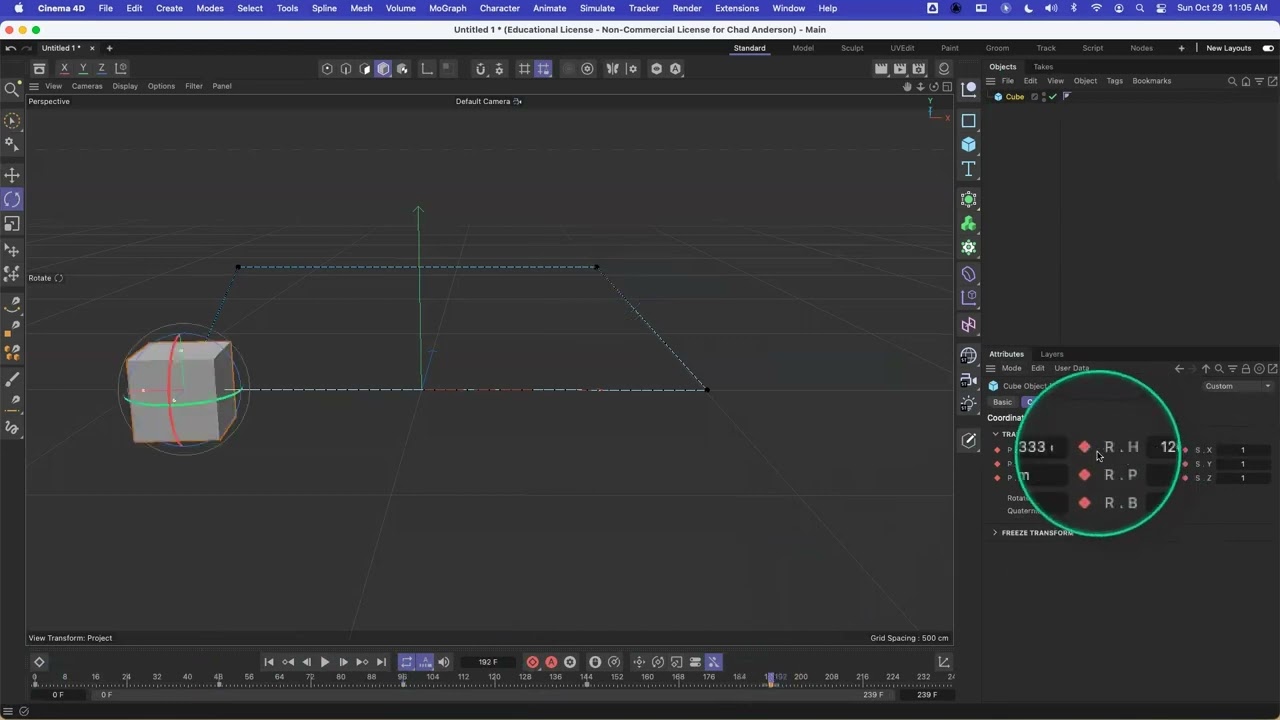1280x720 pixels.
Task: Open the New Layouts dropdown
Action: (1228, 48)
